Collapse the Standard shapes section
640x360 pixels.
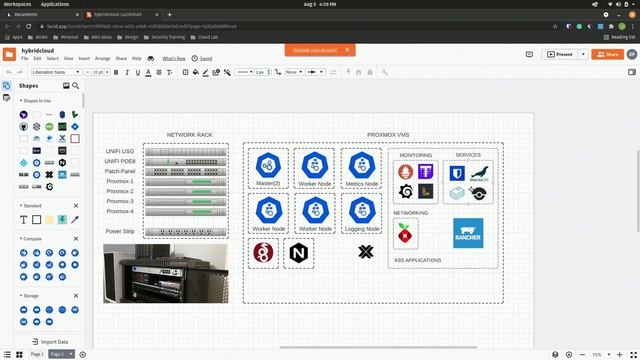[x=31, y=206]
